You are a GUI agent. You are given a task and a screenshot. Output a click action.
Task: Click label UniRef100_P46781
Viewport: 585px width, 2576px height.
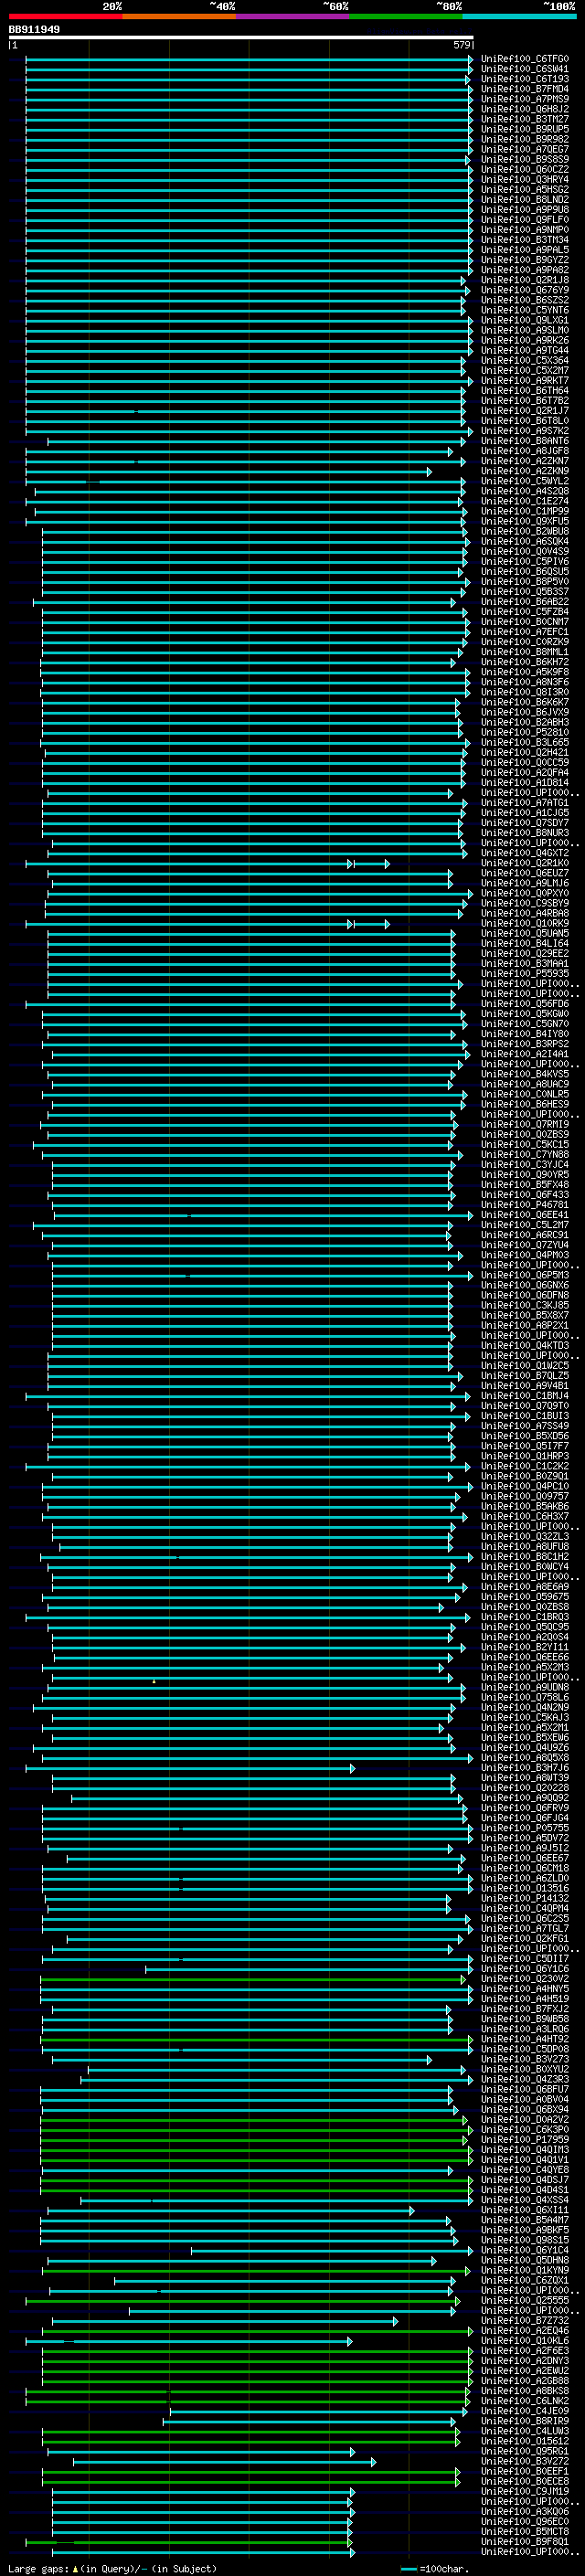pos(525,1205)
